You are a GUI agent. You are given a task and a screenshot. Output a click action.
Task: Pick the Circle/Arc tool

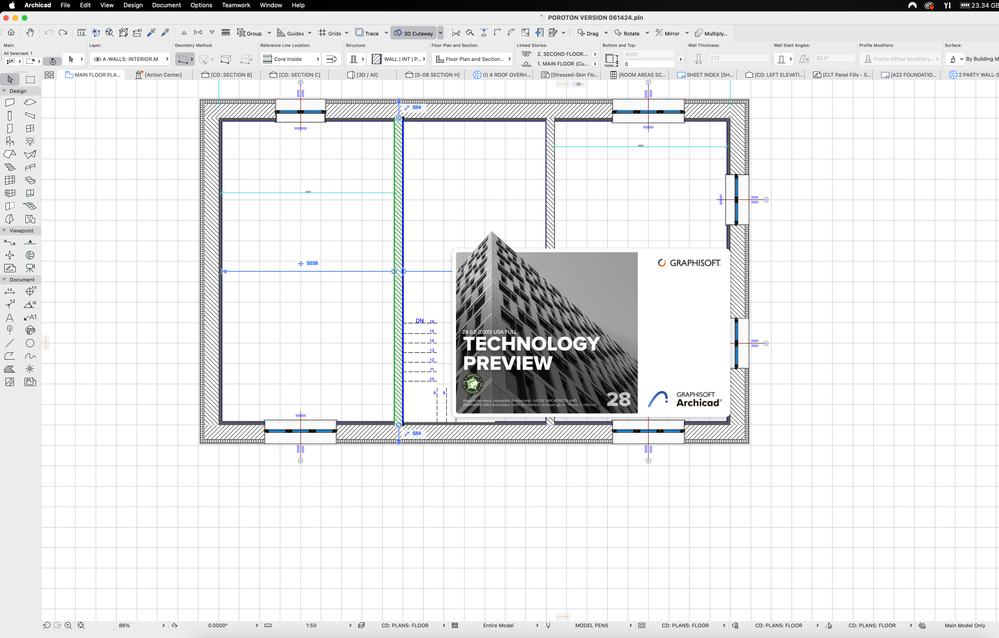pos(30,343)
